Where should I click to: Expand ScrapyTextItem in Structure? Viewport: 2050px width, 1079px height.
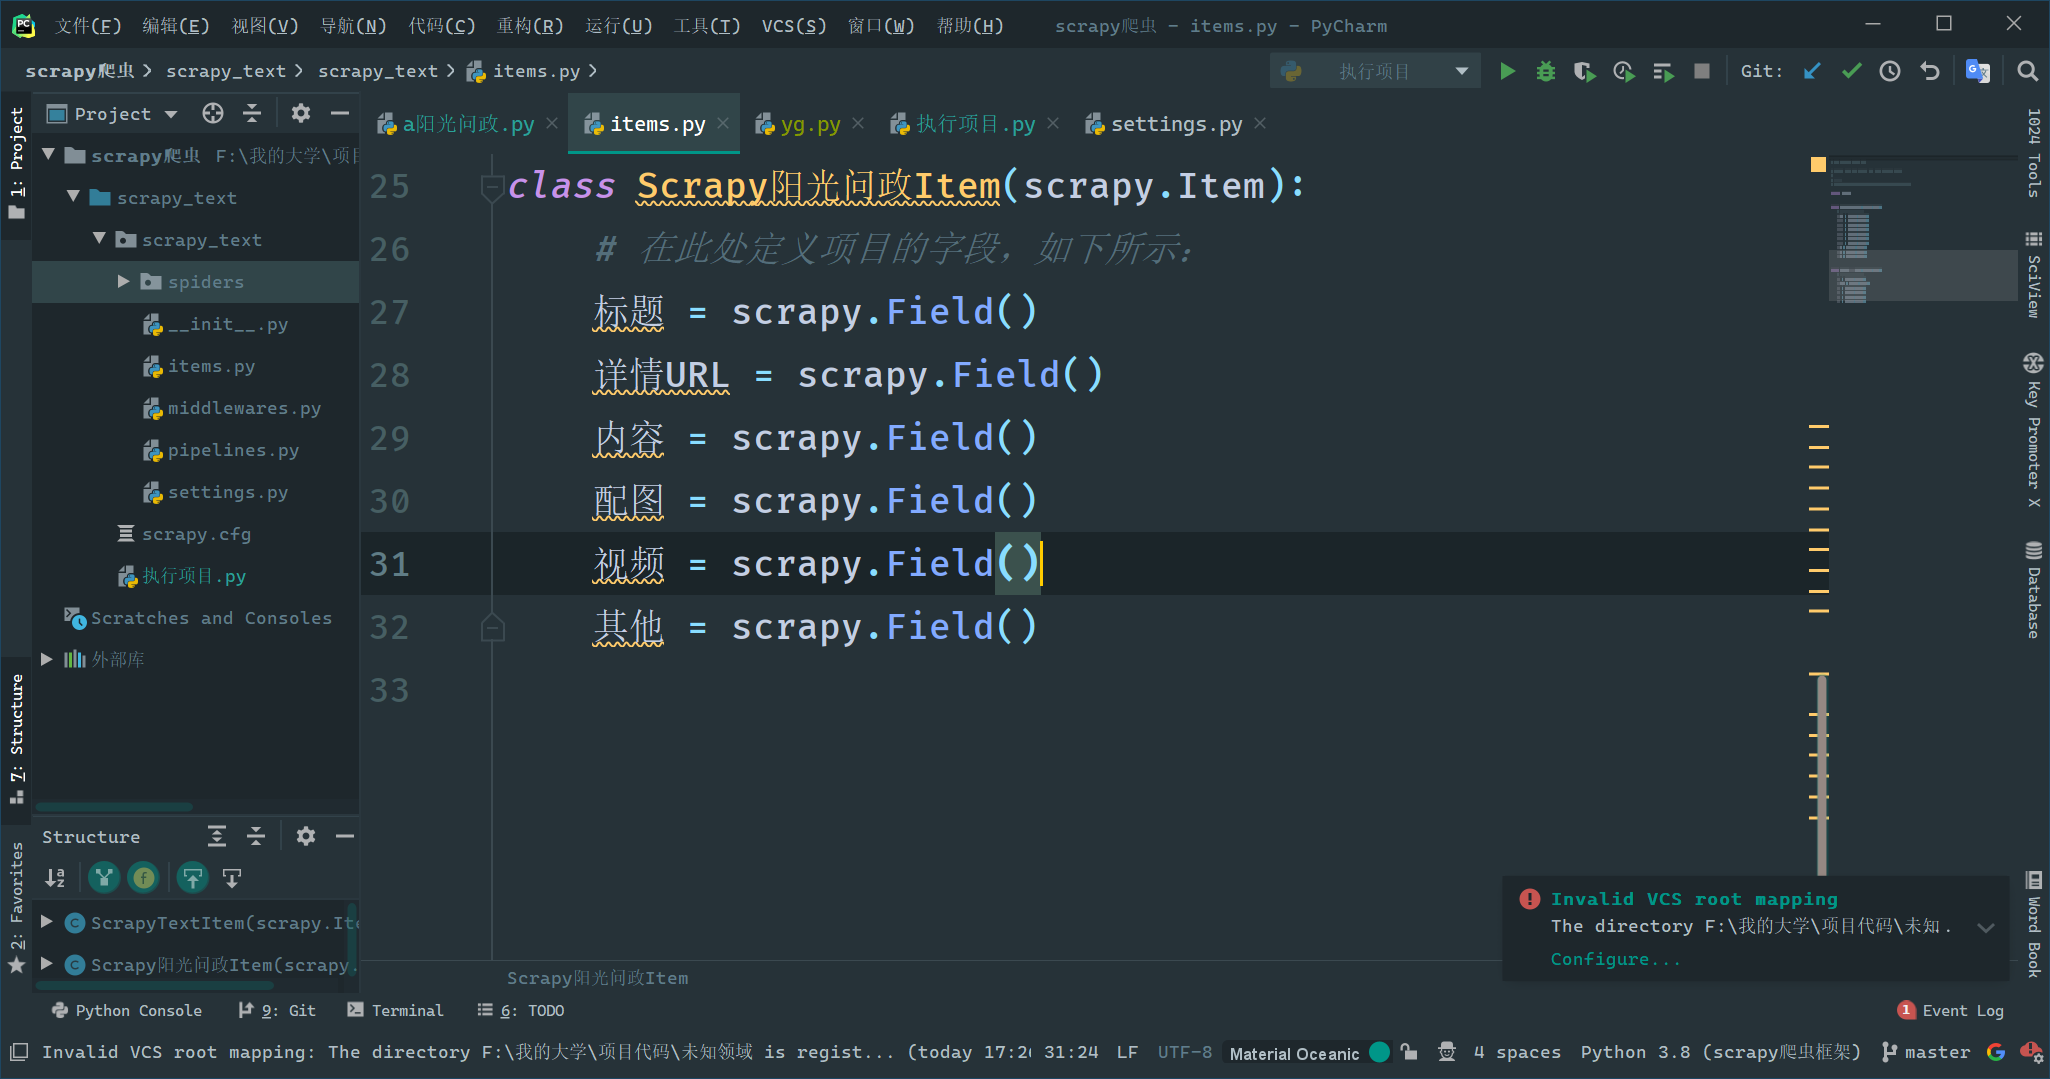46,922
